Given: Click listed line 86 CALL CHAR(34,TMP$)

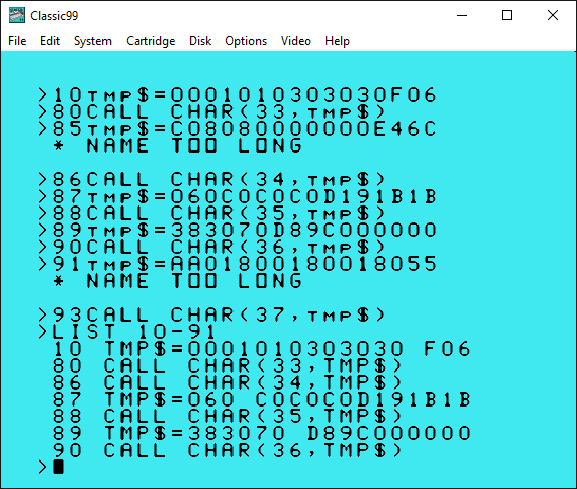Looking at the screenshot, I should point(227,383).
